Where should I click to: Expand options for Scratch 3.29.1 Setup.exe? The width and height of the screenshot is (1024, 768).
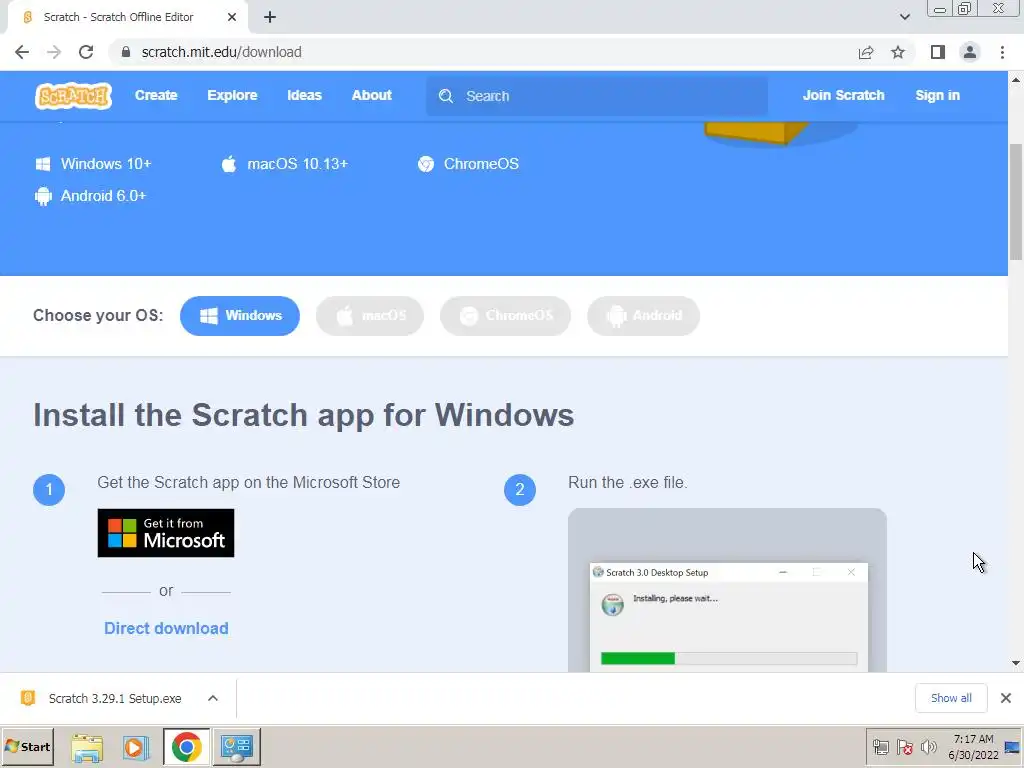(x=212, y=698)
